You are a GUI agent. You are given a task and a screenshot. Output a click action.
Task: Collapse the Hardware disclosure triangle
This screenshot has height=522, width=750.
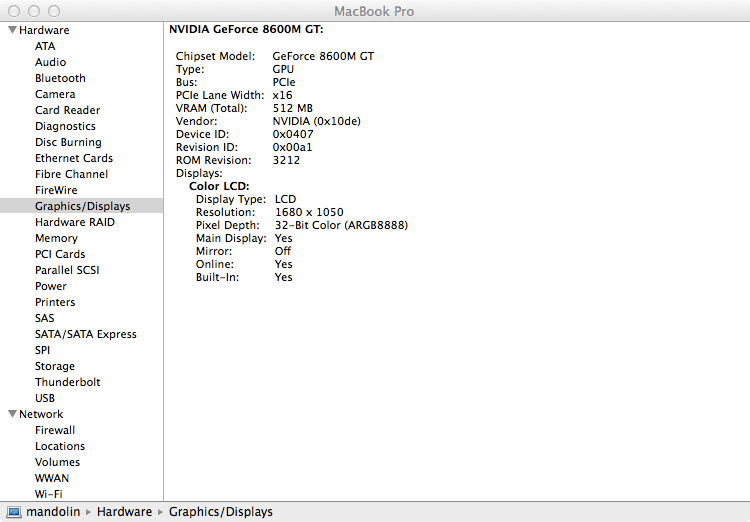click(x=12, y=30)
